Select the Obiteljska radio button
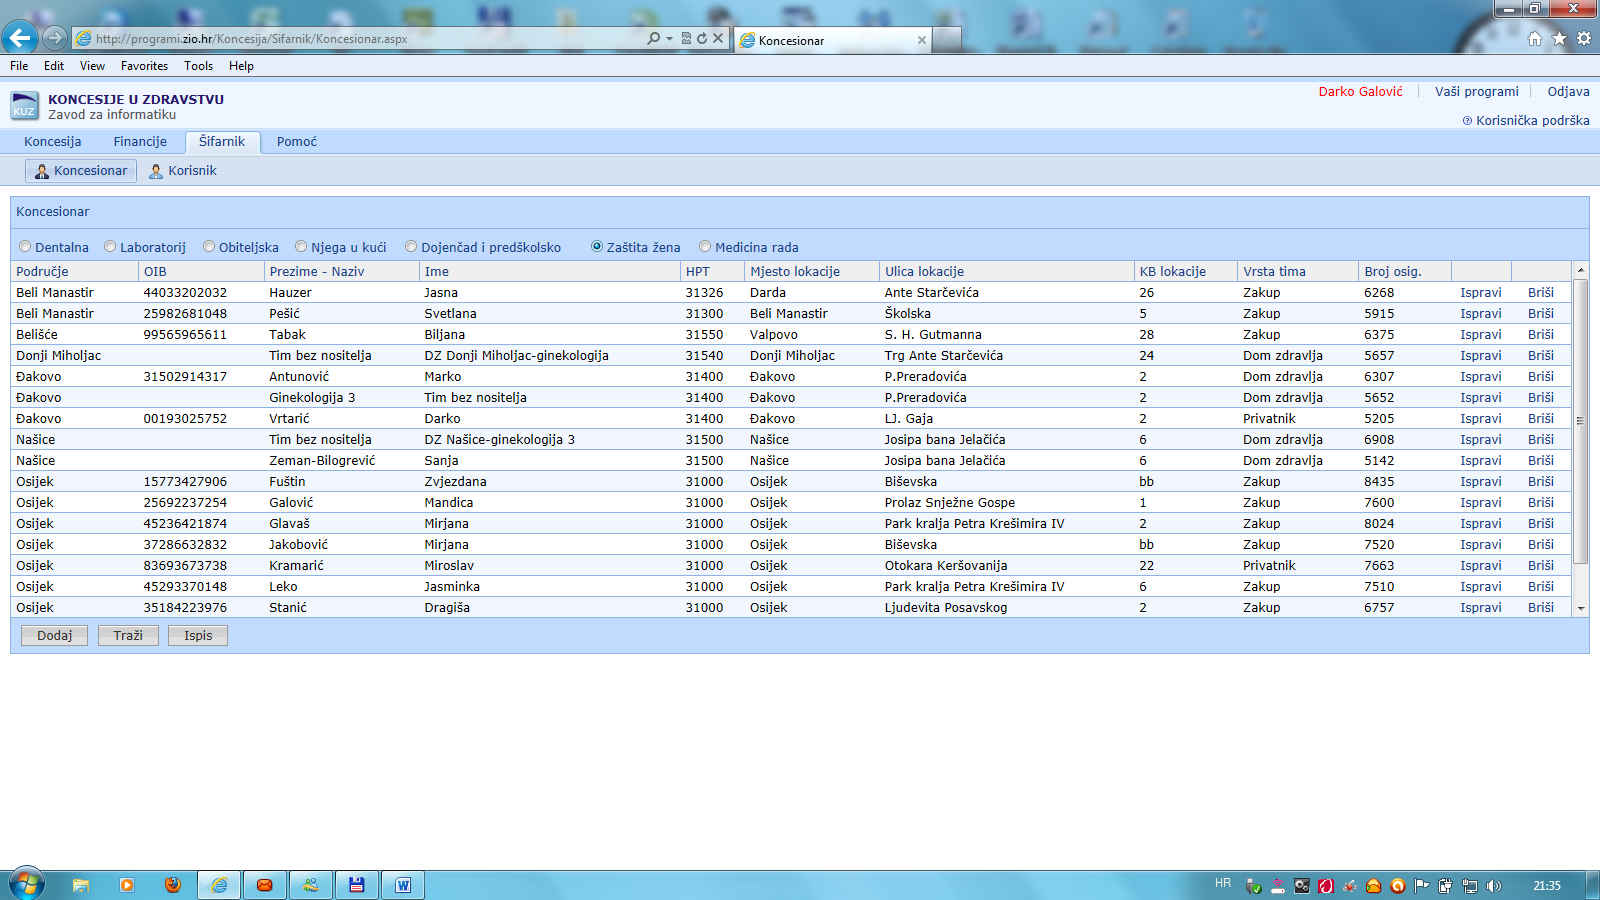Image resolution: width=1600 pixels, height=900 pixels. (209, 247)
